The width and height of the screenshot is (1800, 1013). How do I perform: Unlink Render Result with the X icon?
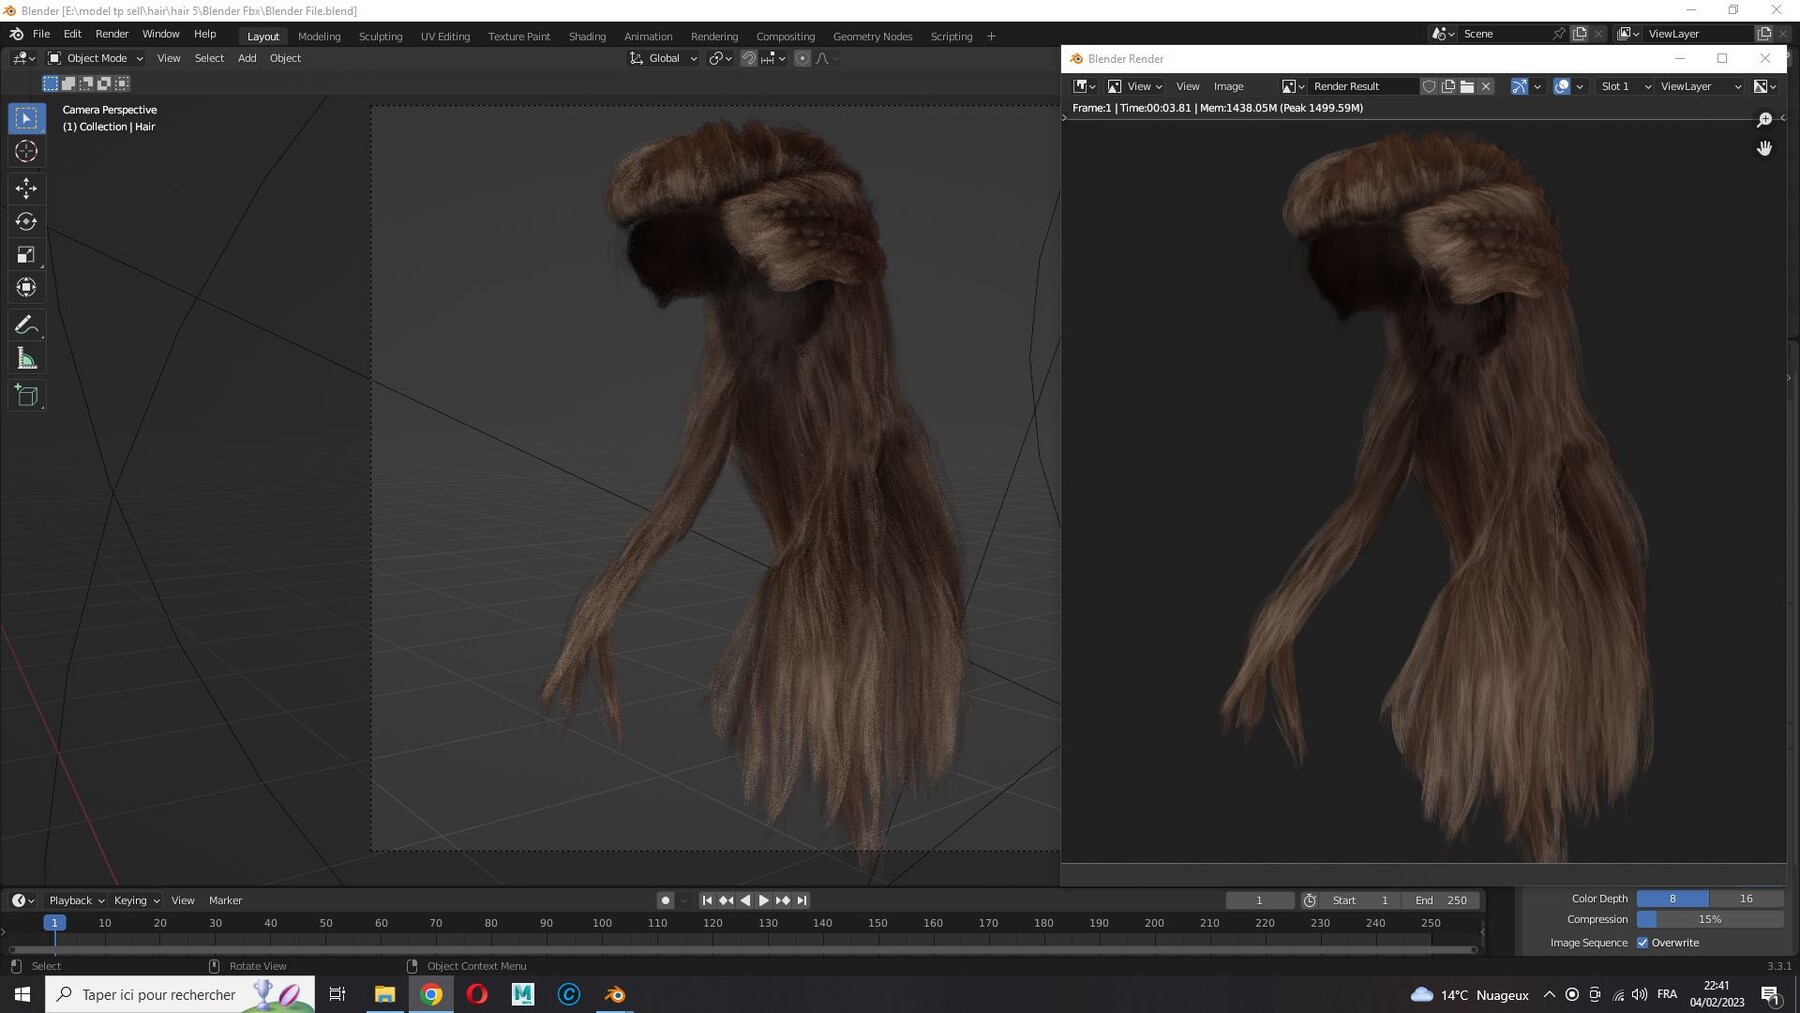(x=1486, y=86)
